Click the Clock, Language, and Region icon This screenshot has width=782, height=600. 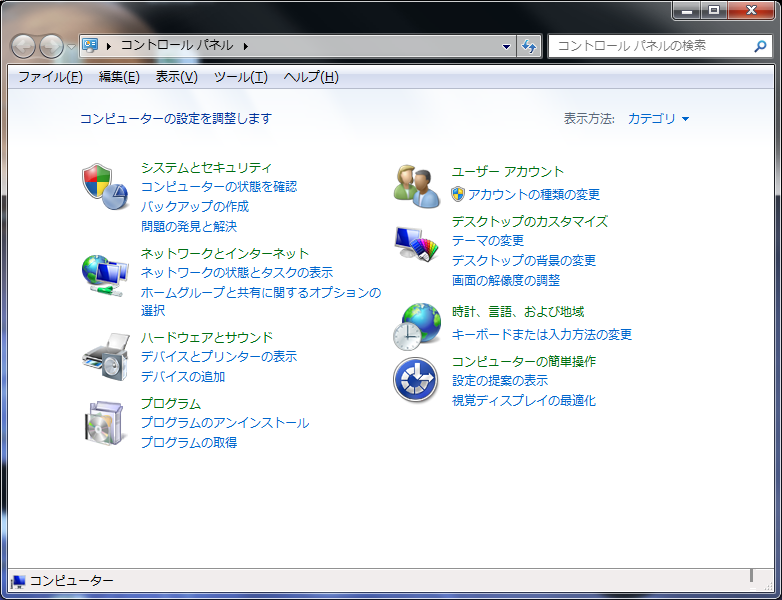pyautogui.click(x=416, y=326)
